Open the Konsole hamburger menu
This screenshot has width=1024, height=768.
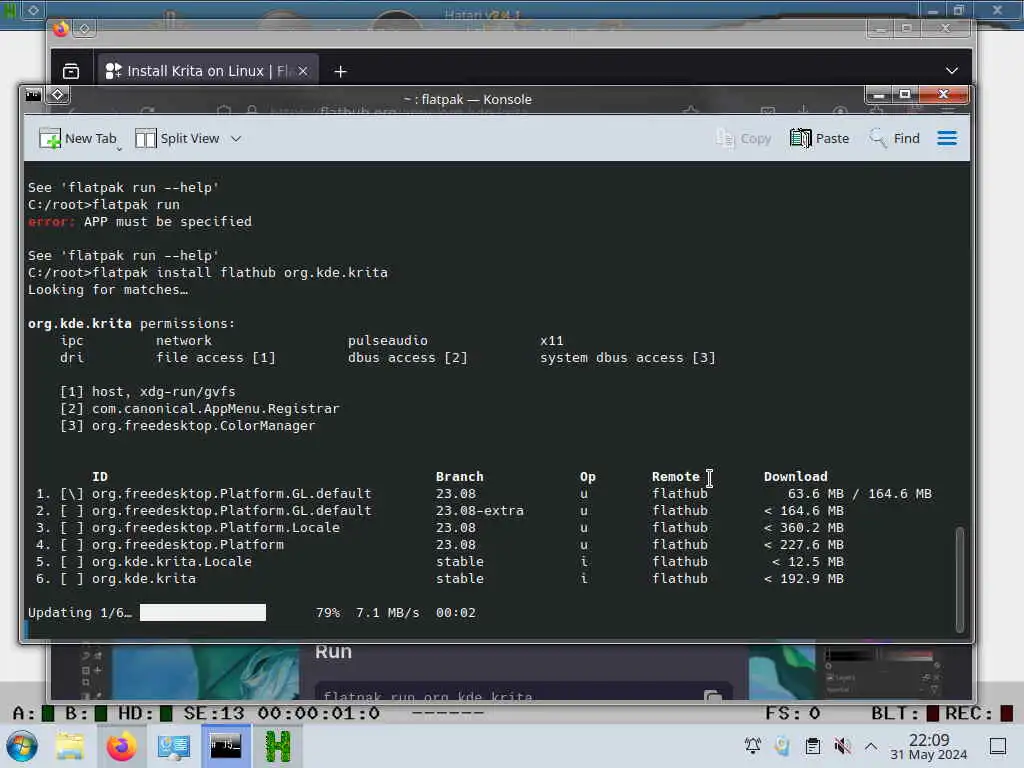tap(947, 138)
